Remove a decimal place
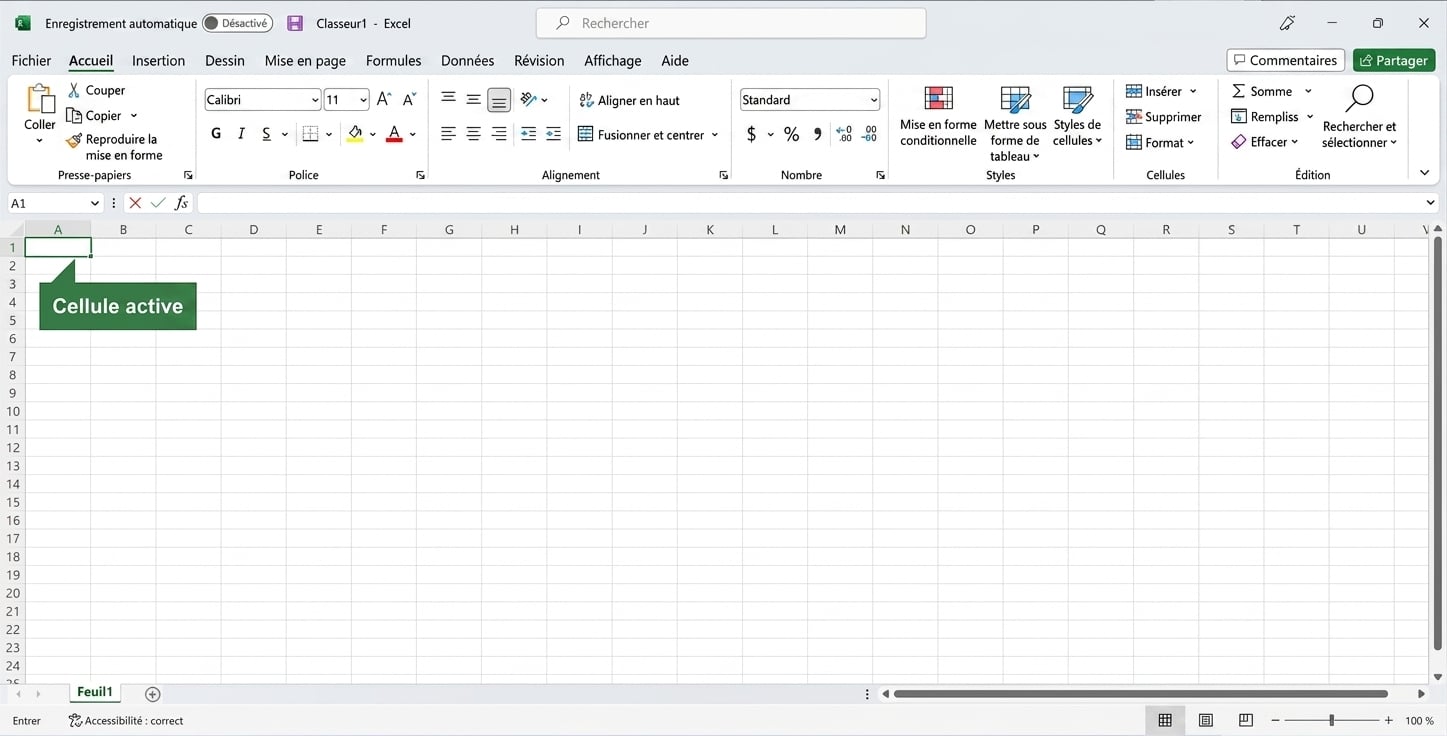The height and width of the screenshot is (736, 1447). point(870,134)
